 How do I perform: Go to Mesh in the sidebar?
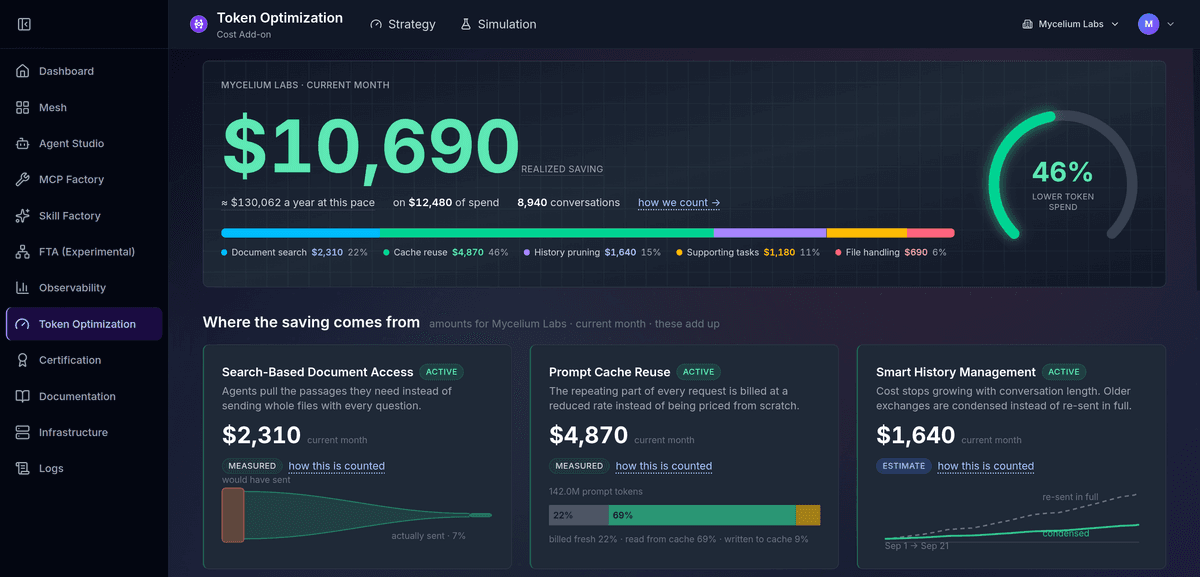(84, 107)
